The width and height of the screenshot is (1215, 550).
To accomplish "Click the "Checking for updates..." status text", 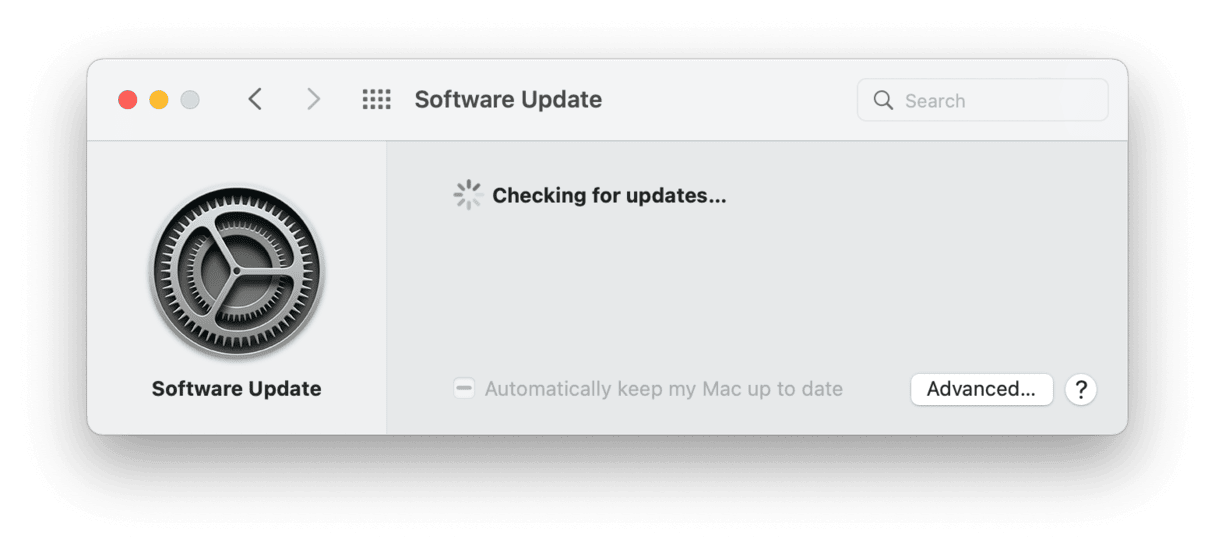I will point(609,195).
